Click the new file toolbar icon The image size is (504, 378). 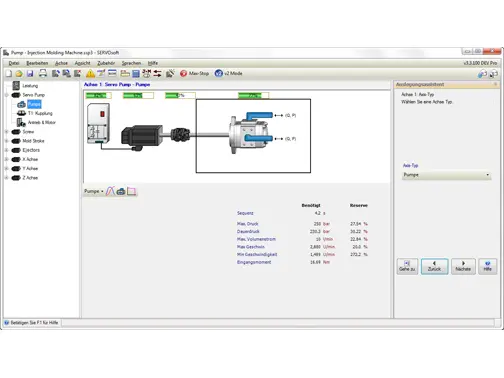coord(9,73)
